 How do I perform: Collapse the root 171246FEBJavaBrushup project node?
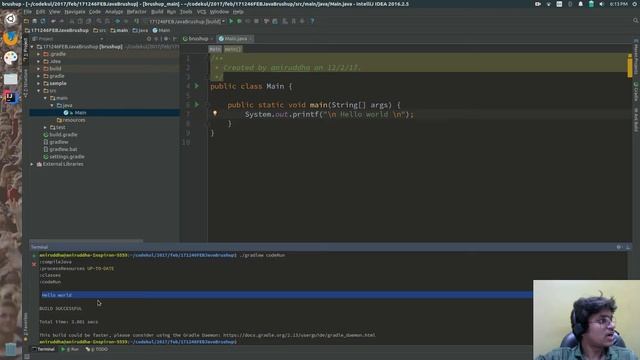32,47
